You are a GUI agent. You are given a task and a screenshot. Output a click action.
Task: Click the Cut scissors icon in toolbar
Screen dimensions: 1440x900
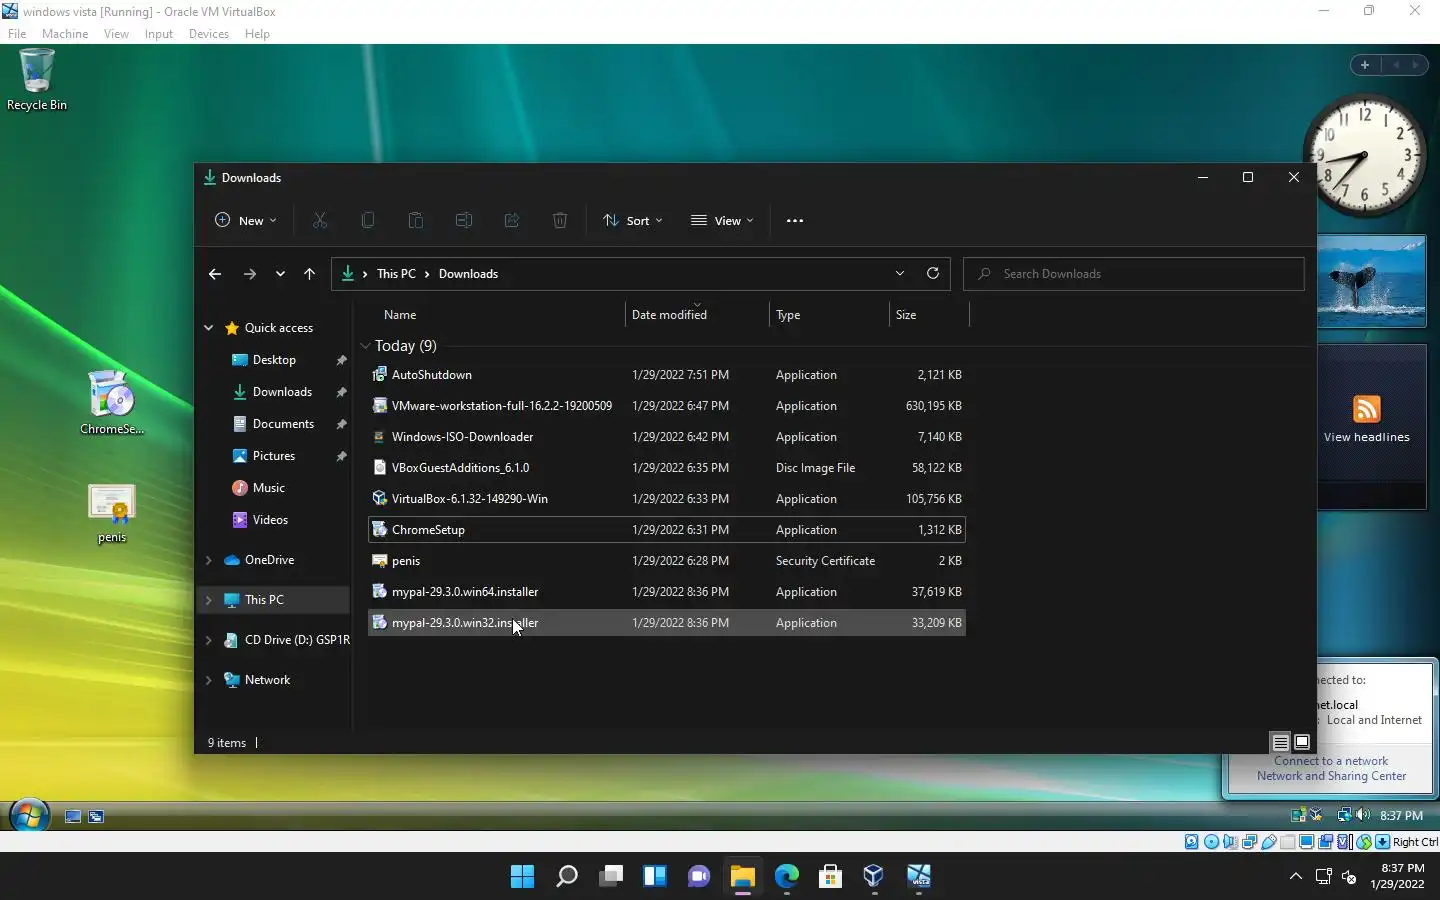pyautogui.click(x=320, y=220)
